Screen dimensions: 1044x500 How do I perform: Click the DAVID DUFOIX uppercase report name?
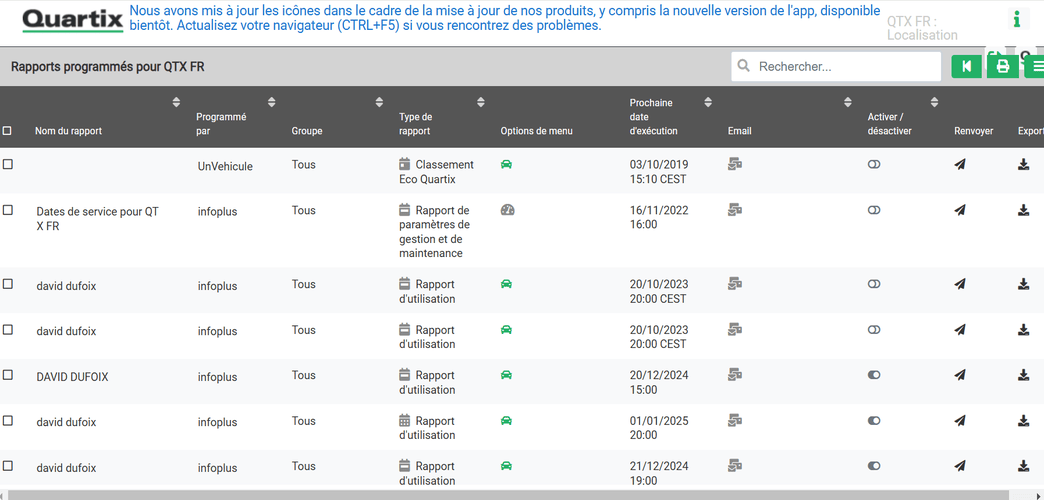point(72,377)
